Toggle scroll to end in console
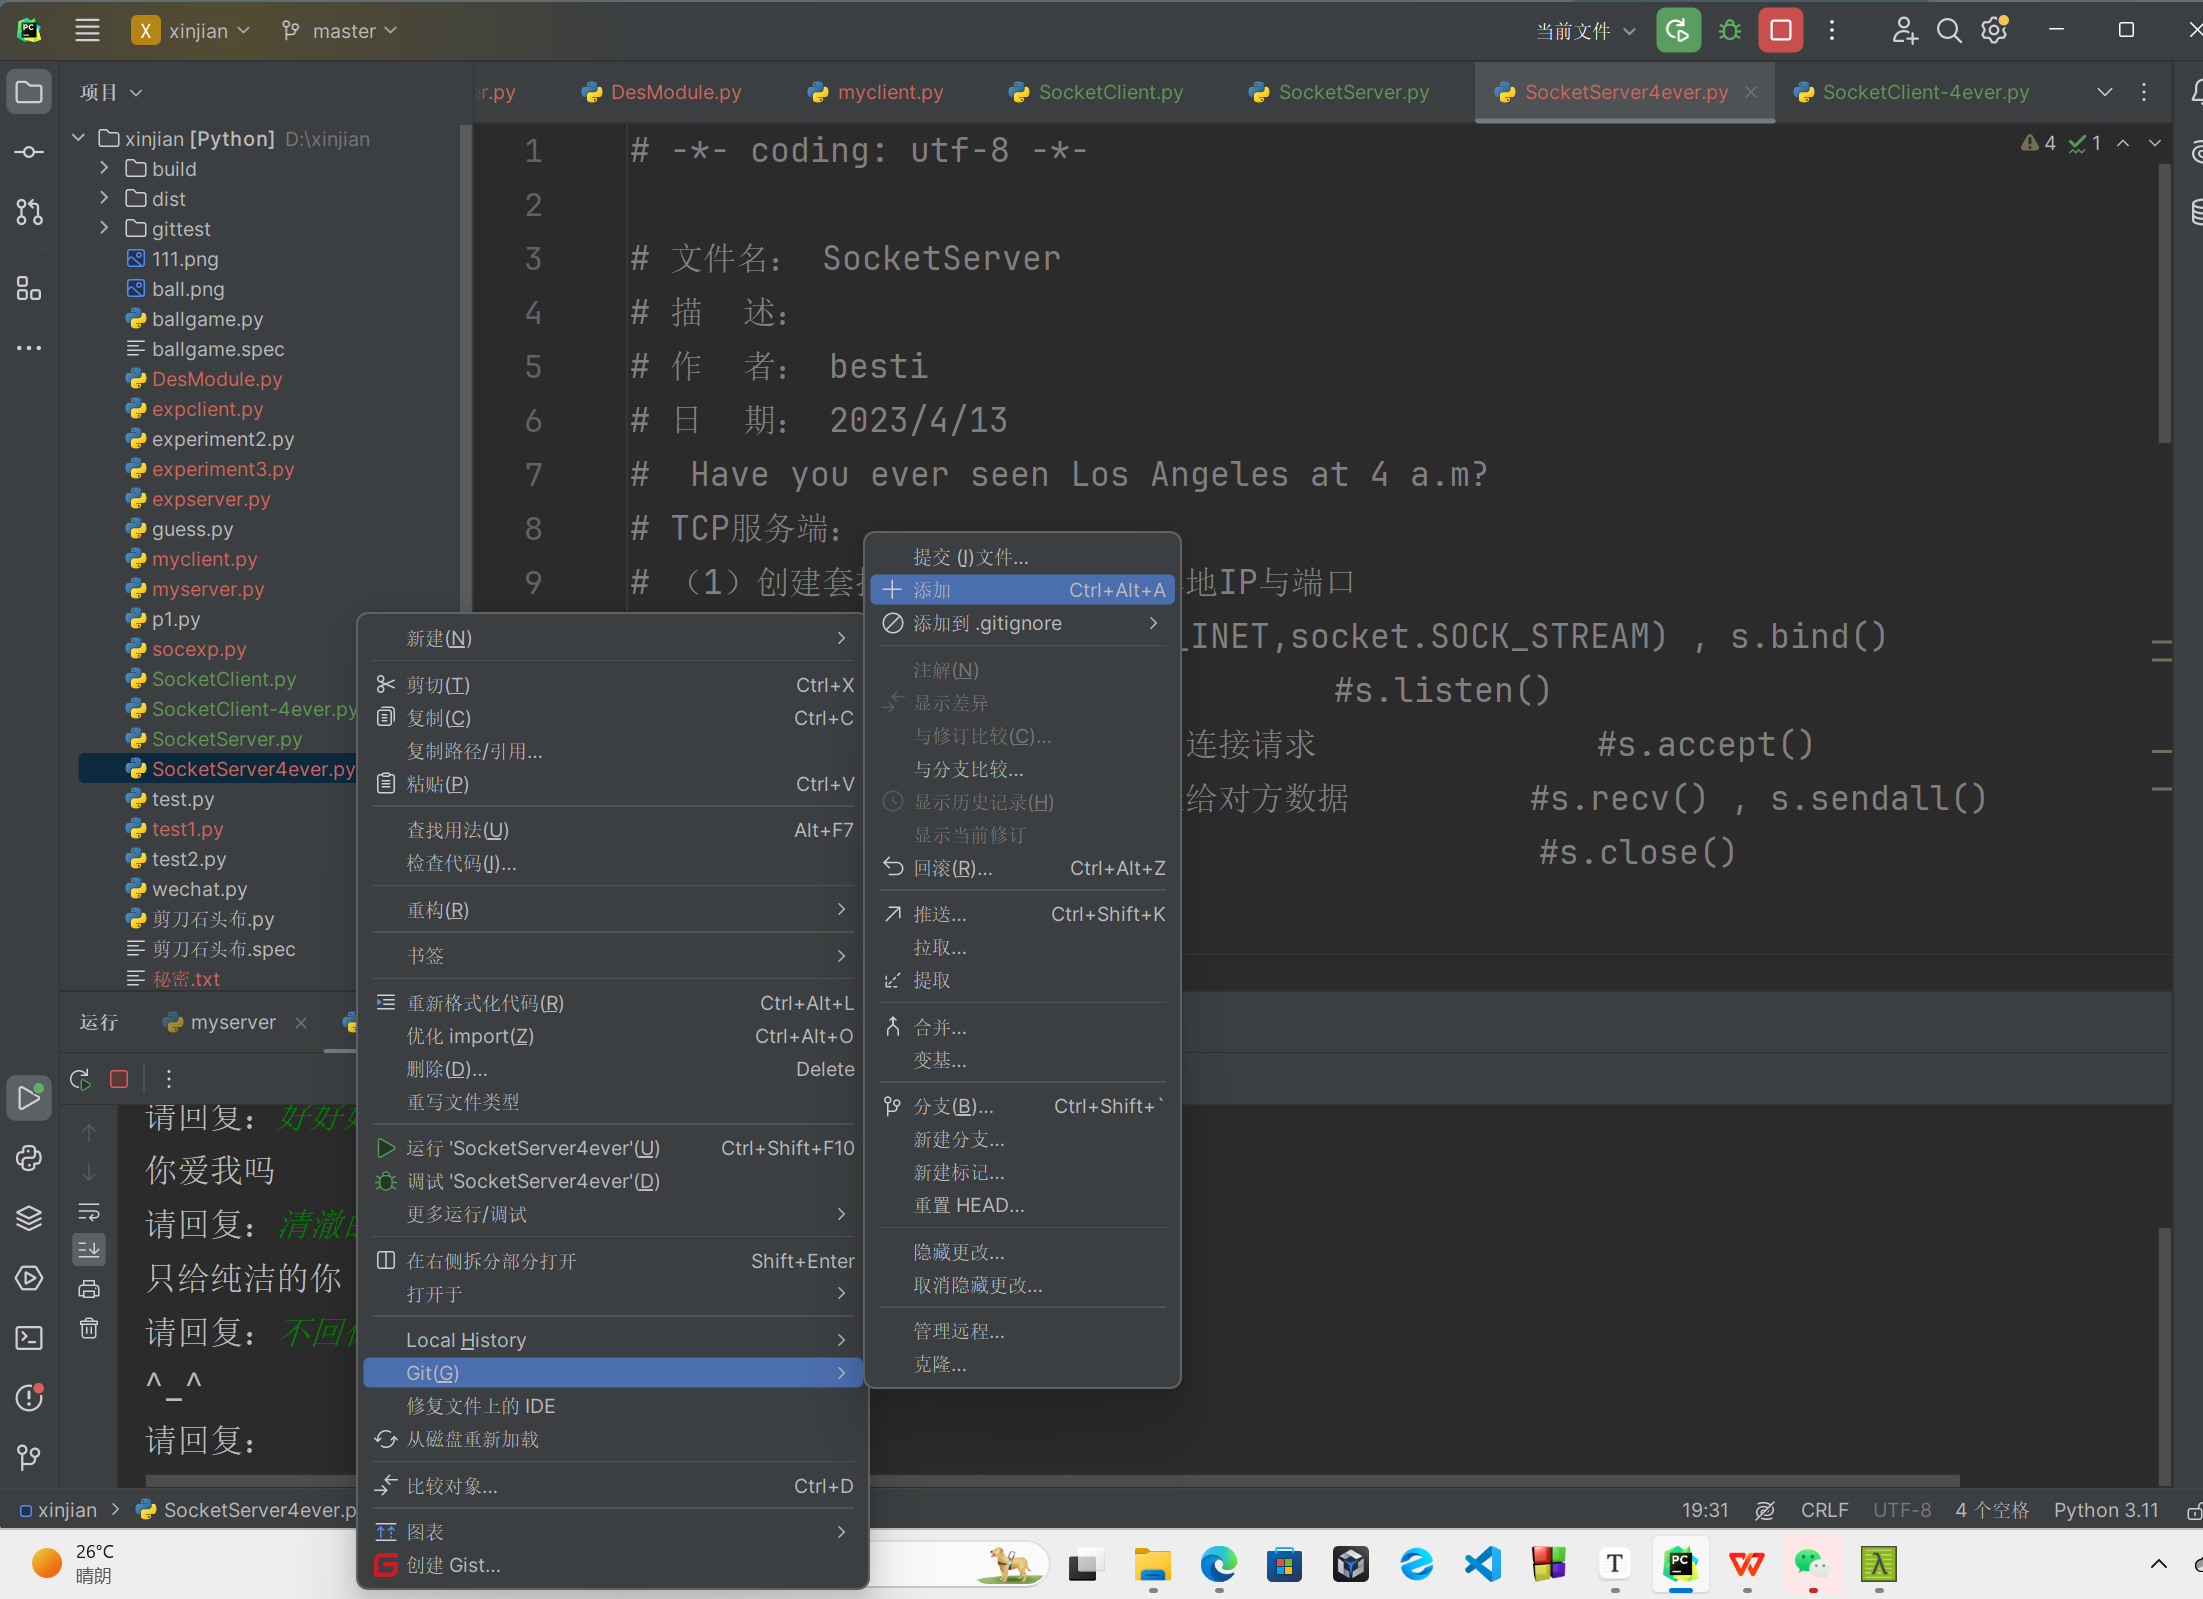 tap(89, 1249)
